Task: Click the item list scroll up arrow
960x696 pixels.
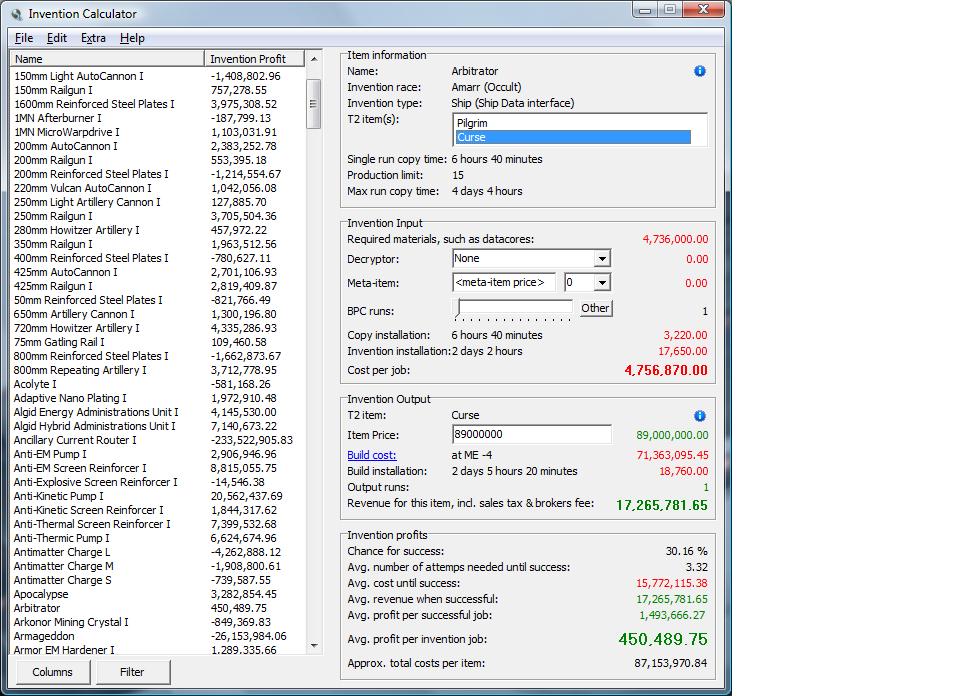Action: (x=313, y=59)
